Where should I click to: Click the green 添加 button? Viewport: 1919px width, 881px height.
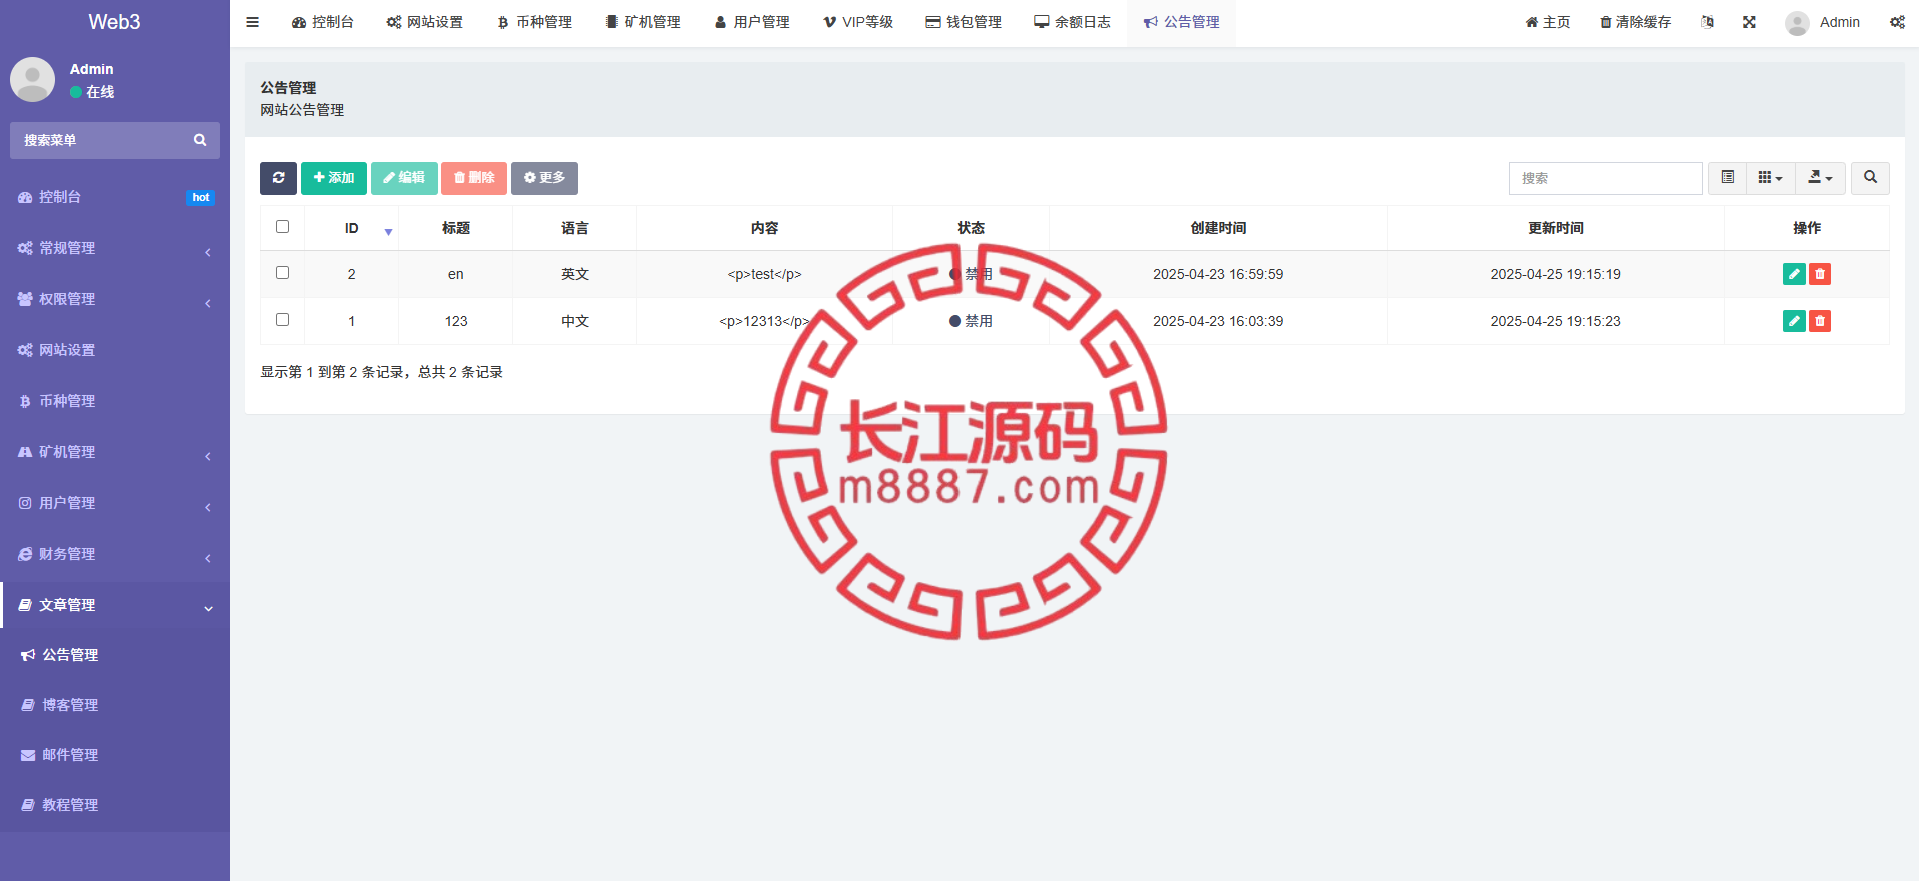(x=334, y=178)
